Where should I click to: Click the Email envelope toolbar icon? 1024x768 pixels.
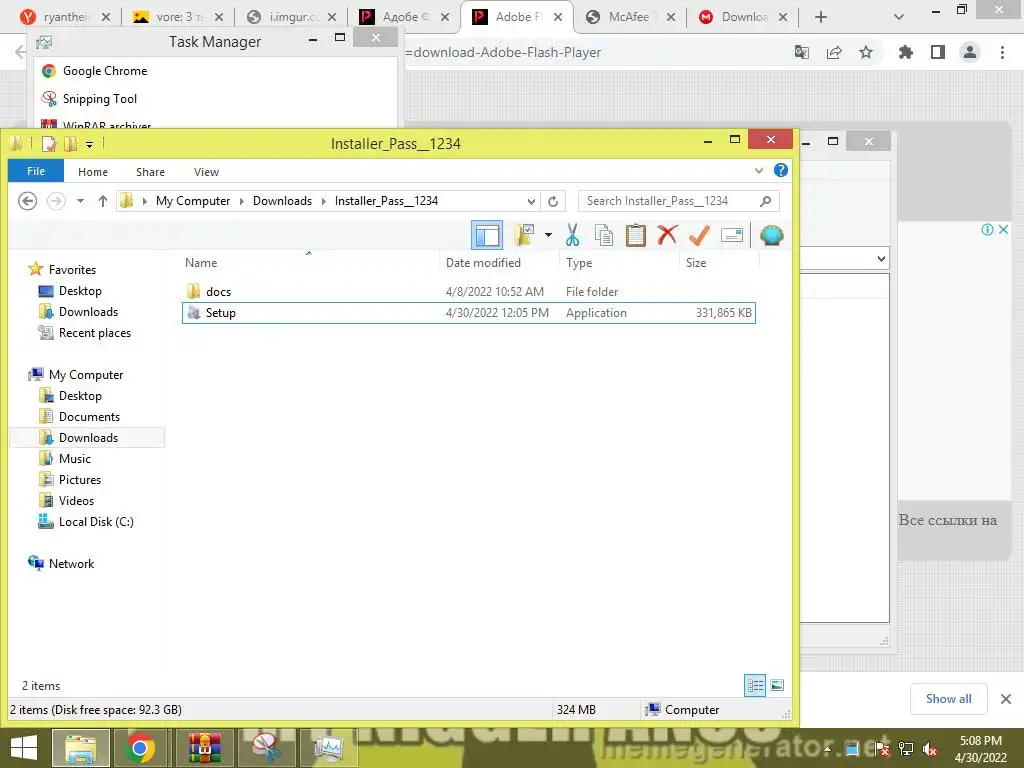[731, 235]
